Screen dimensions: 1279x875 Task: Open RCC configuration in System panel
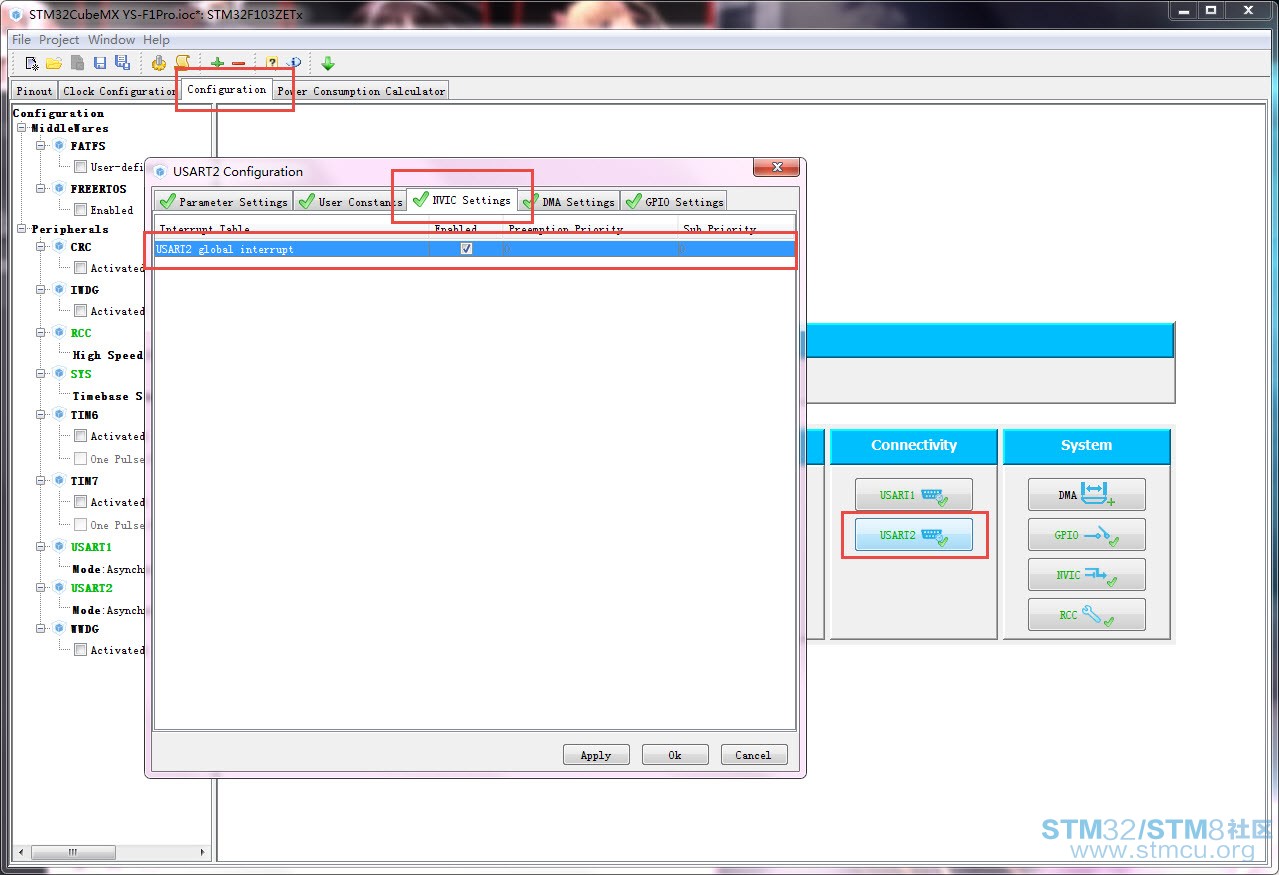click(1086, 614)
